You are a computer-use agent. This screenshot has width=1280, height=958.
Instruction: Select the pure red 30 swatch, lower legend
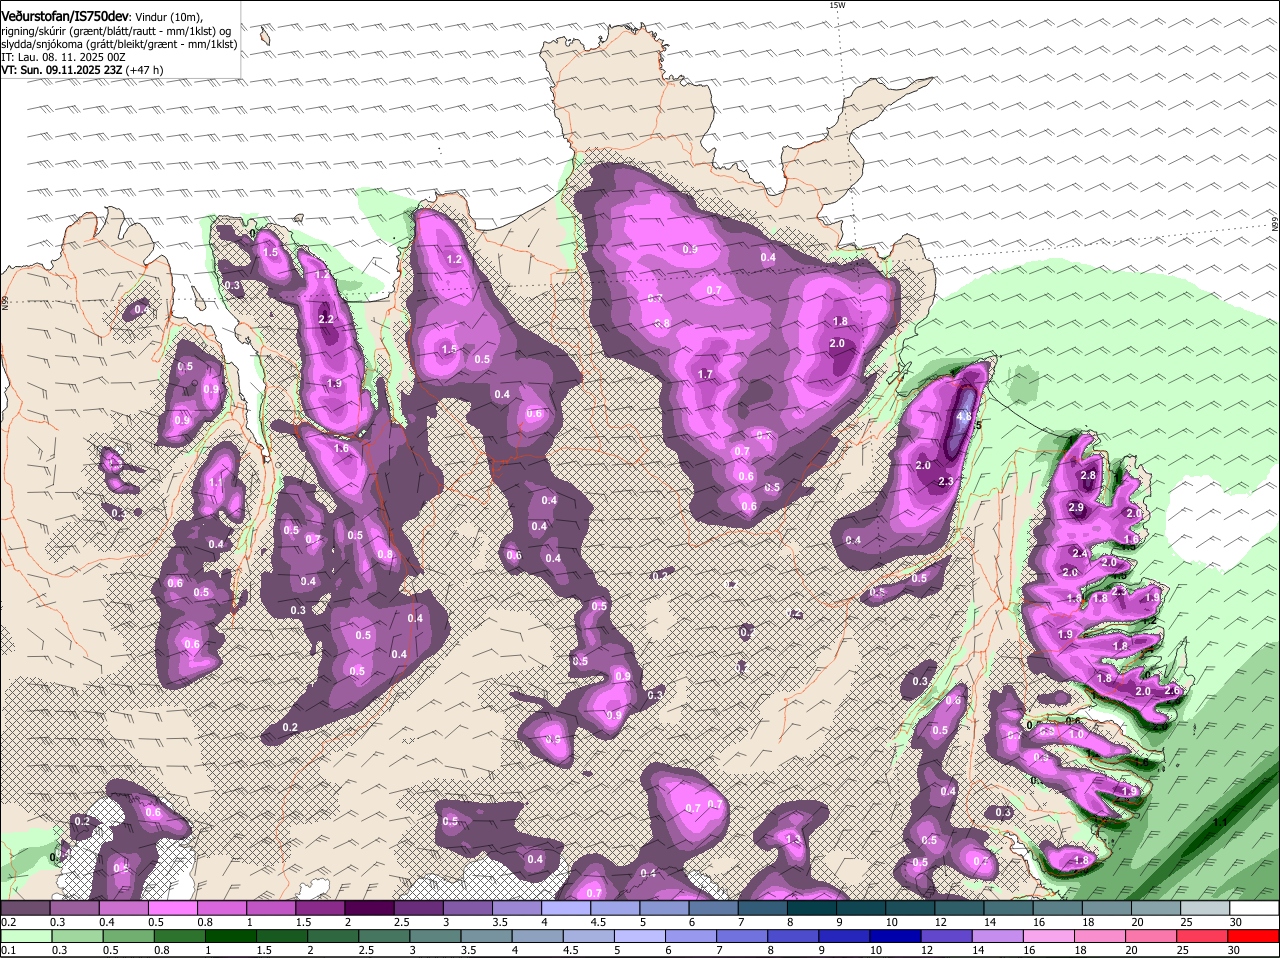pyautogui.click(x=1256, y=936)
